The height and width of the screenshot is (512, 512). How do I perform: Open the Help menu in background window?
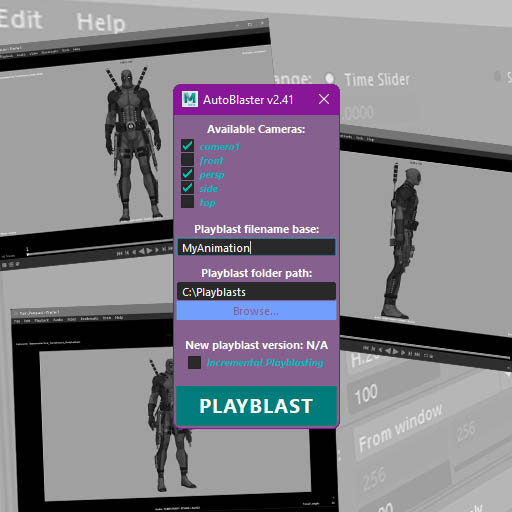[101, 23]
